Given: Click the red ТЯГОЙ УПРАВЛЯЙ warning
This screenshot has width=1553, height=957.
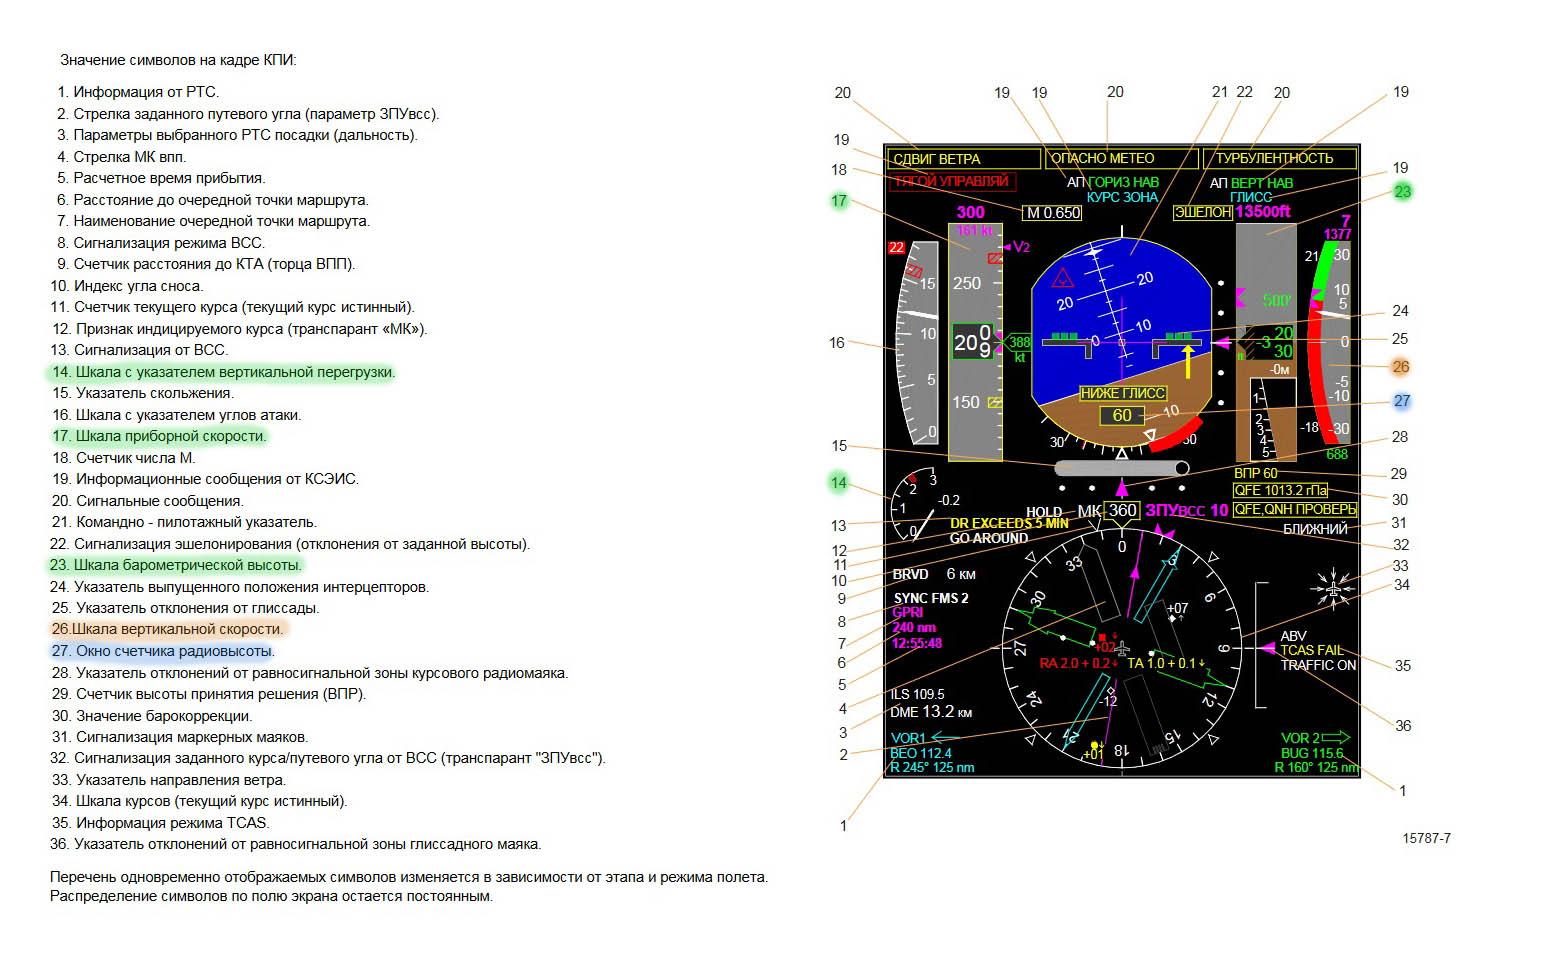Looking at the screenshot, I should 951,182.
